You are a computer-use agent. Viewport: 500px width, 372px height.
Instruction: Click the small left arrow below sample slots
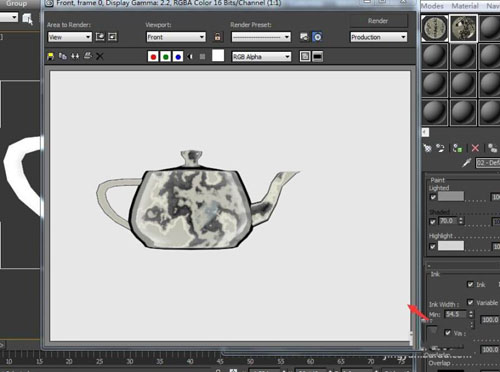point(425,132)
